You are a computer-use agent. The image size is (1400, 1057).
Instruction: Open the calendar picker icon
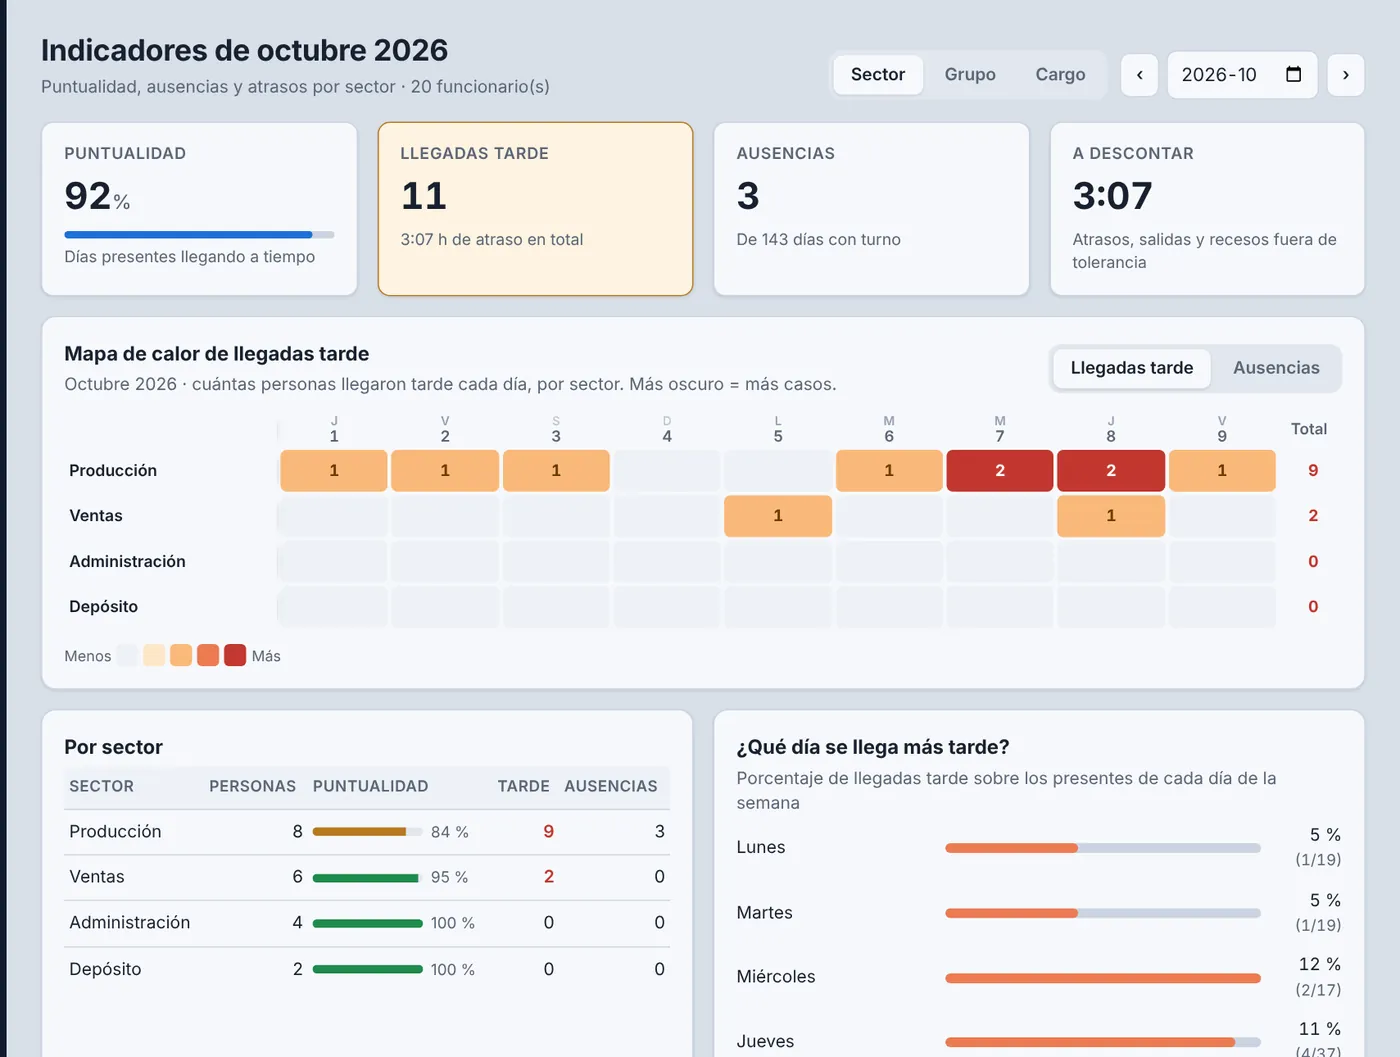point(1293,74)
